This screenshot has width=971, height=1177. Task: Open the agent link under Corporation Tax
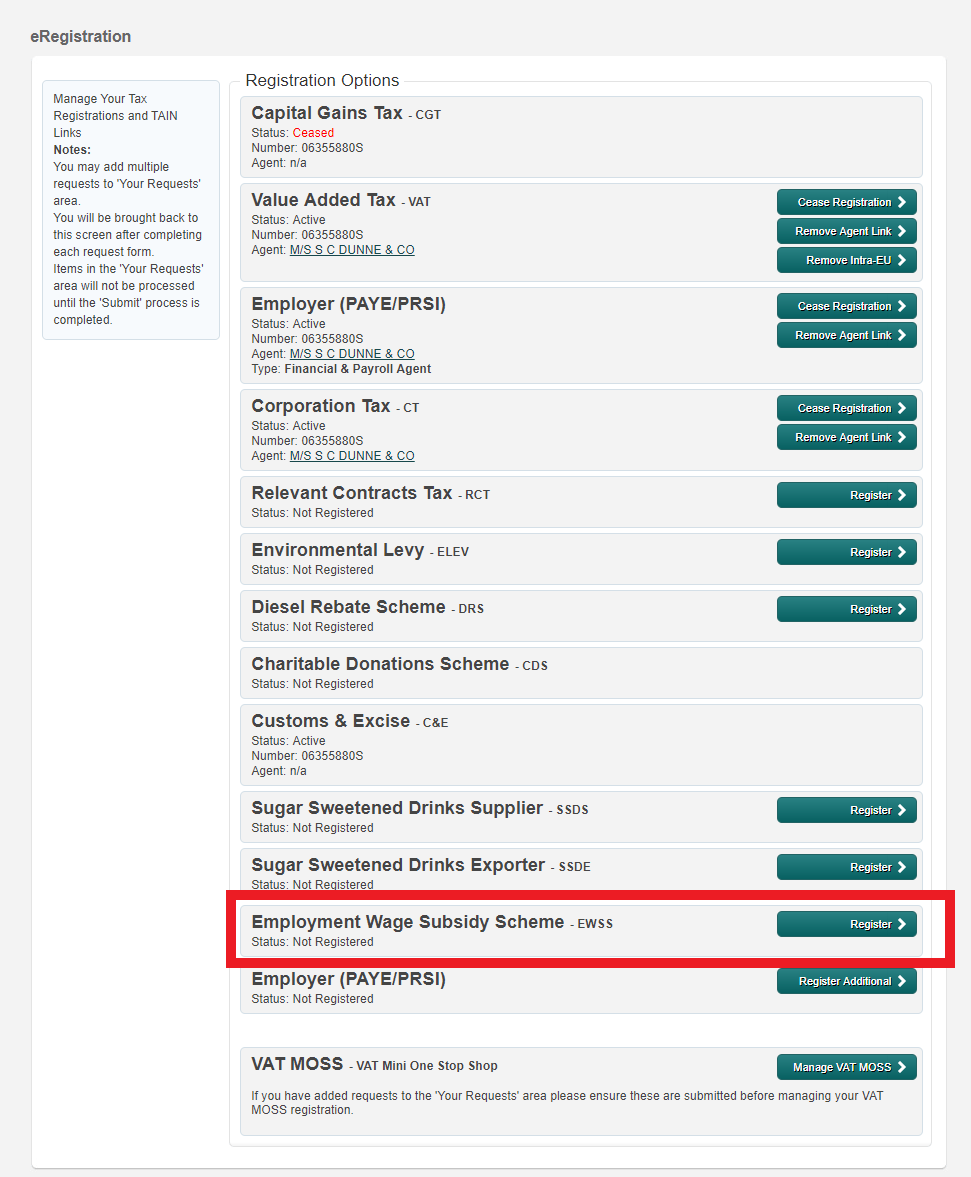click(352, 455)
